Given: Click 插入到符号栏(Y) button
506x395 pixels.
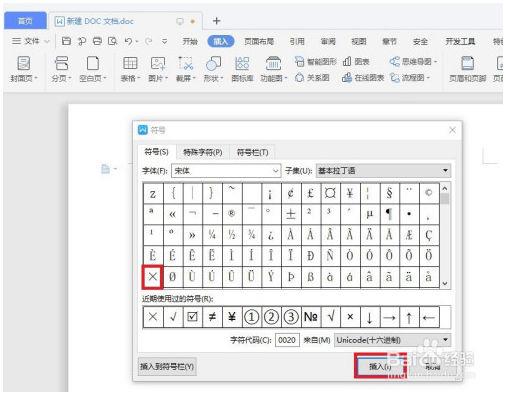Looking at the screenshot, I should pos(167,367).
